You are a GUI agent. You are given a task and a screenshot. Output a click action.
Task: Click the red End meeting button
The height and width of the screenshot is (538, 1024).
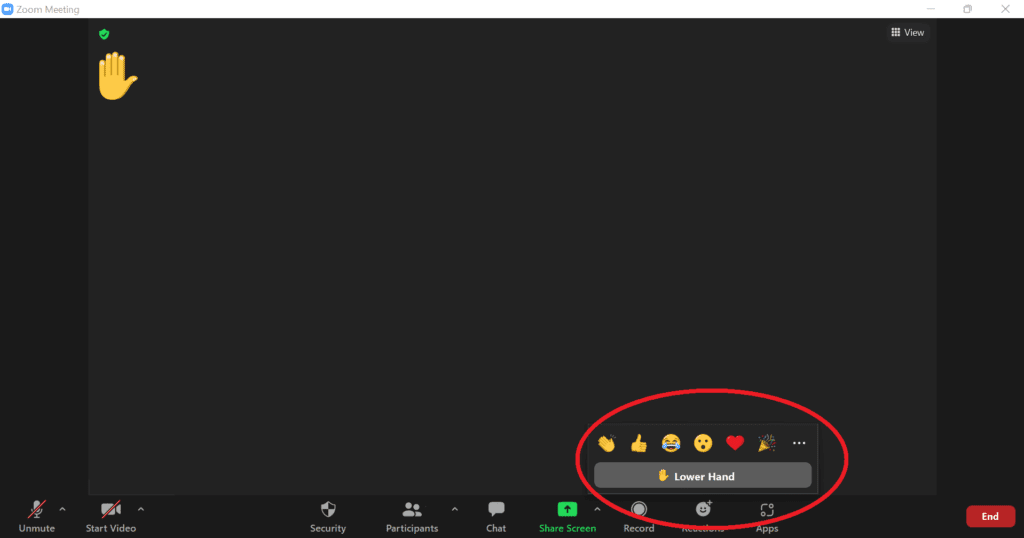pyautogui.click(x=989, y=516)
